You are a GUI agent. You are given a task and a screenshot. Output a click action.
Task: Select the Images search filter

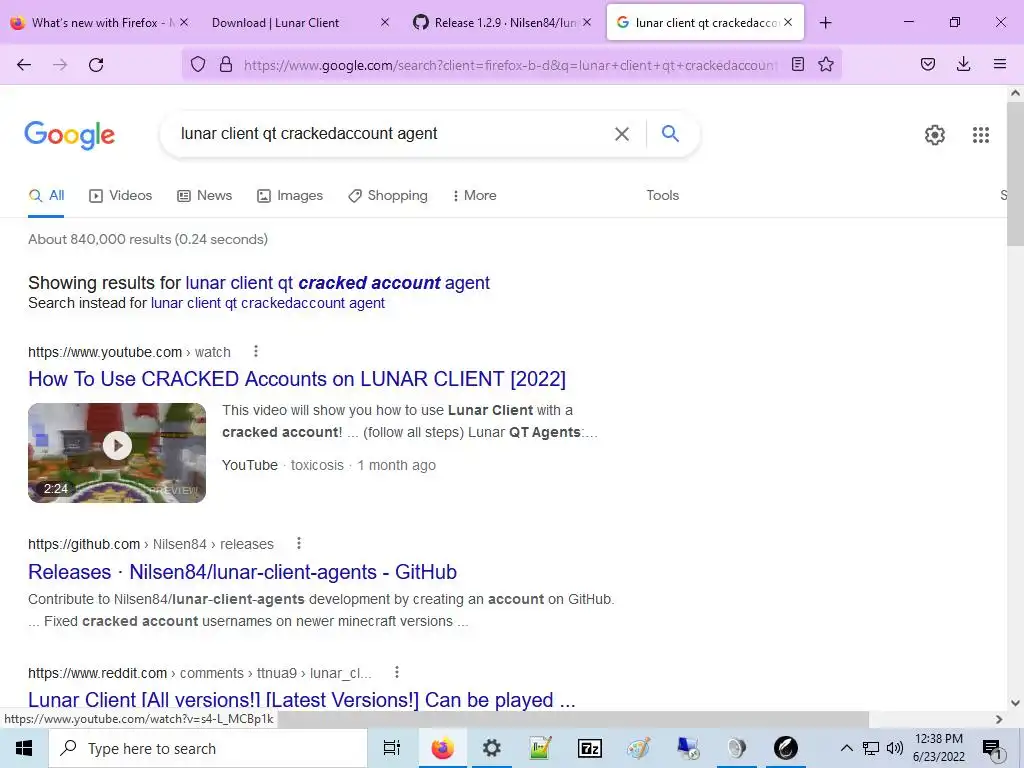click(x=290, y=195)
